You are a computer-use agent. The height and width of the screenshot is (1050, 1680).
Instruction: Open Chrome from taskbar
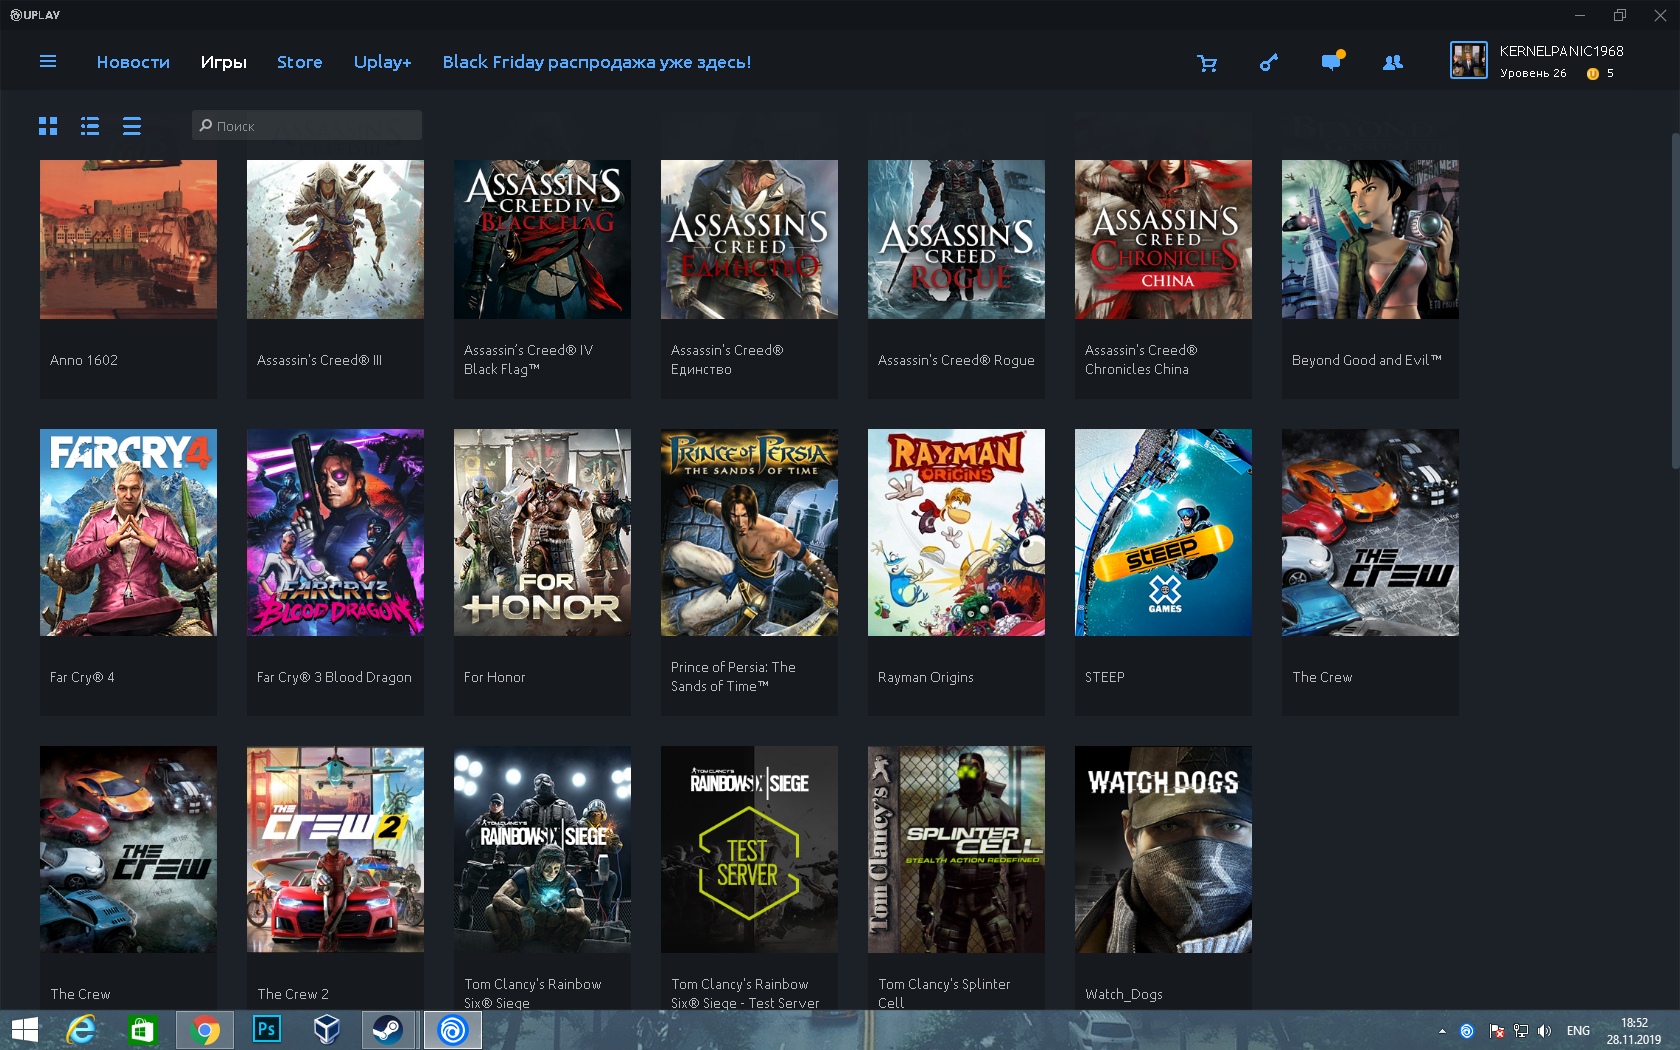coord(205,1030)
